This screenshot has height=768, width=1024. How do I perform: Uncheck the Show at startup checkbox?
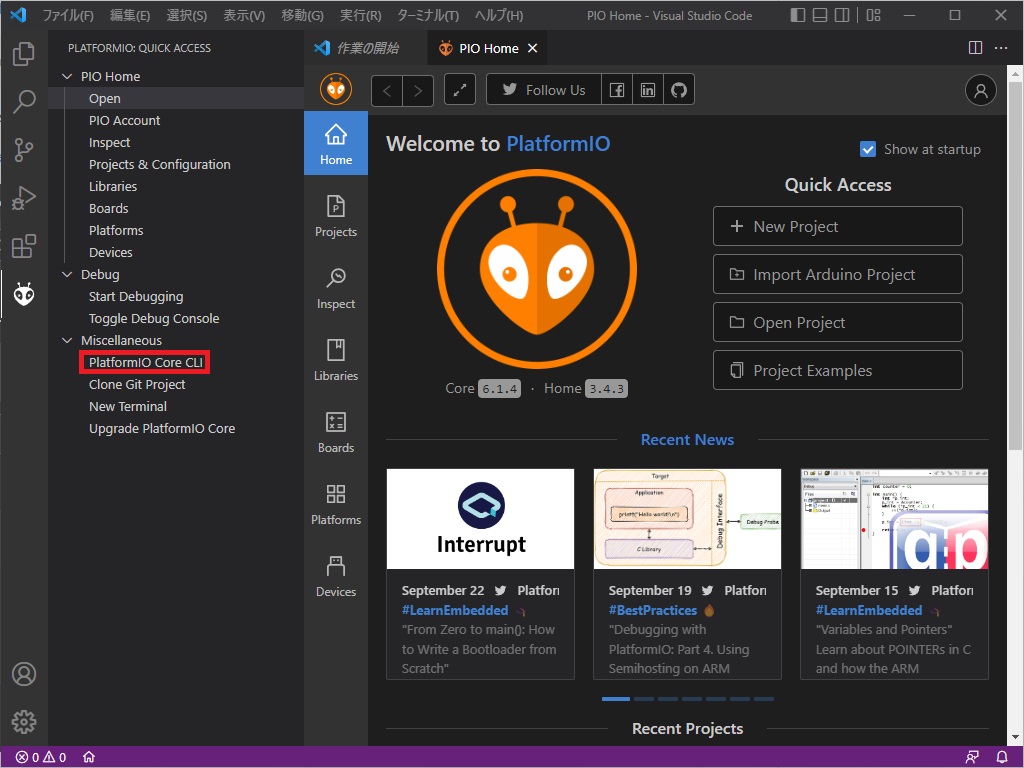coord(868,149)
